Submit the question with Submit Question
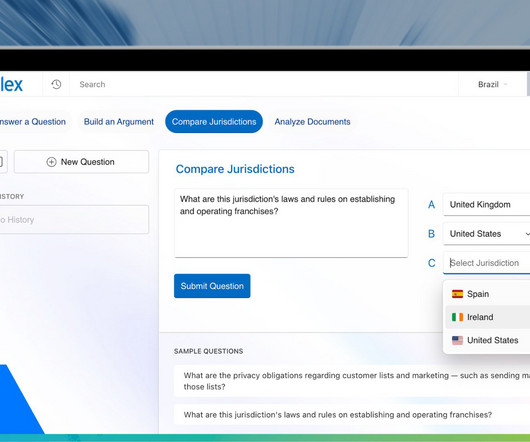530x442 pixels. [x=212, y=286]
